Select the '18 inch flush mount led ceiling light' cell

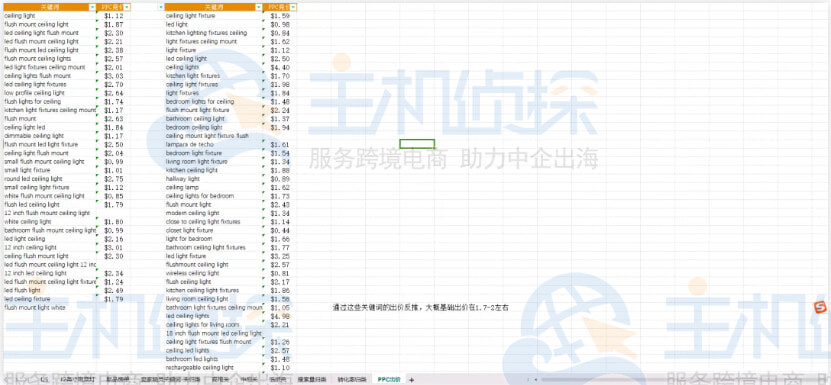point(214,333)
